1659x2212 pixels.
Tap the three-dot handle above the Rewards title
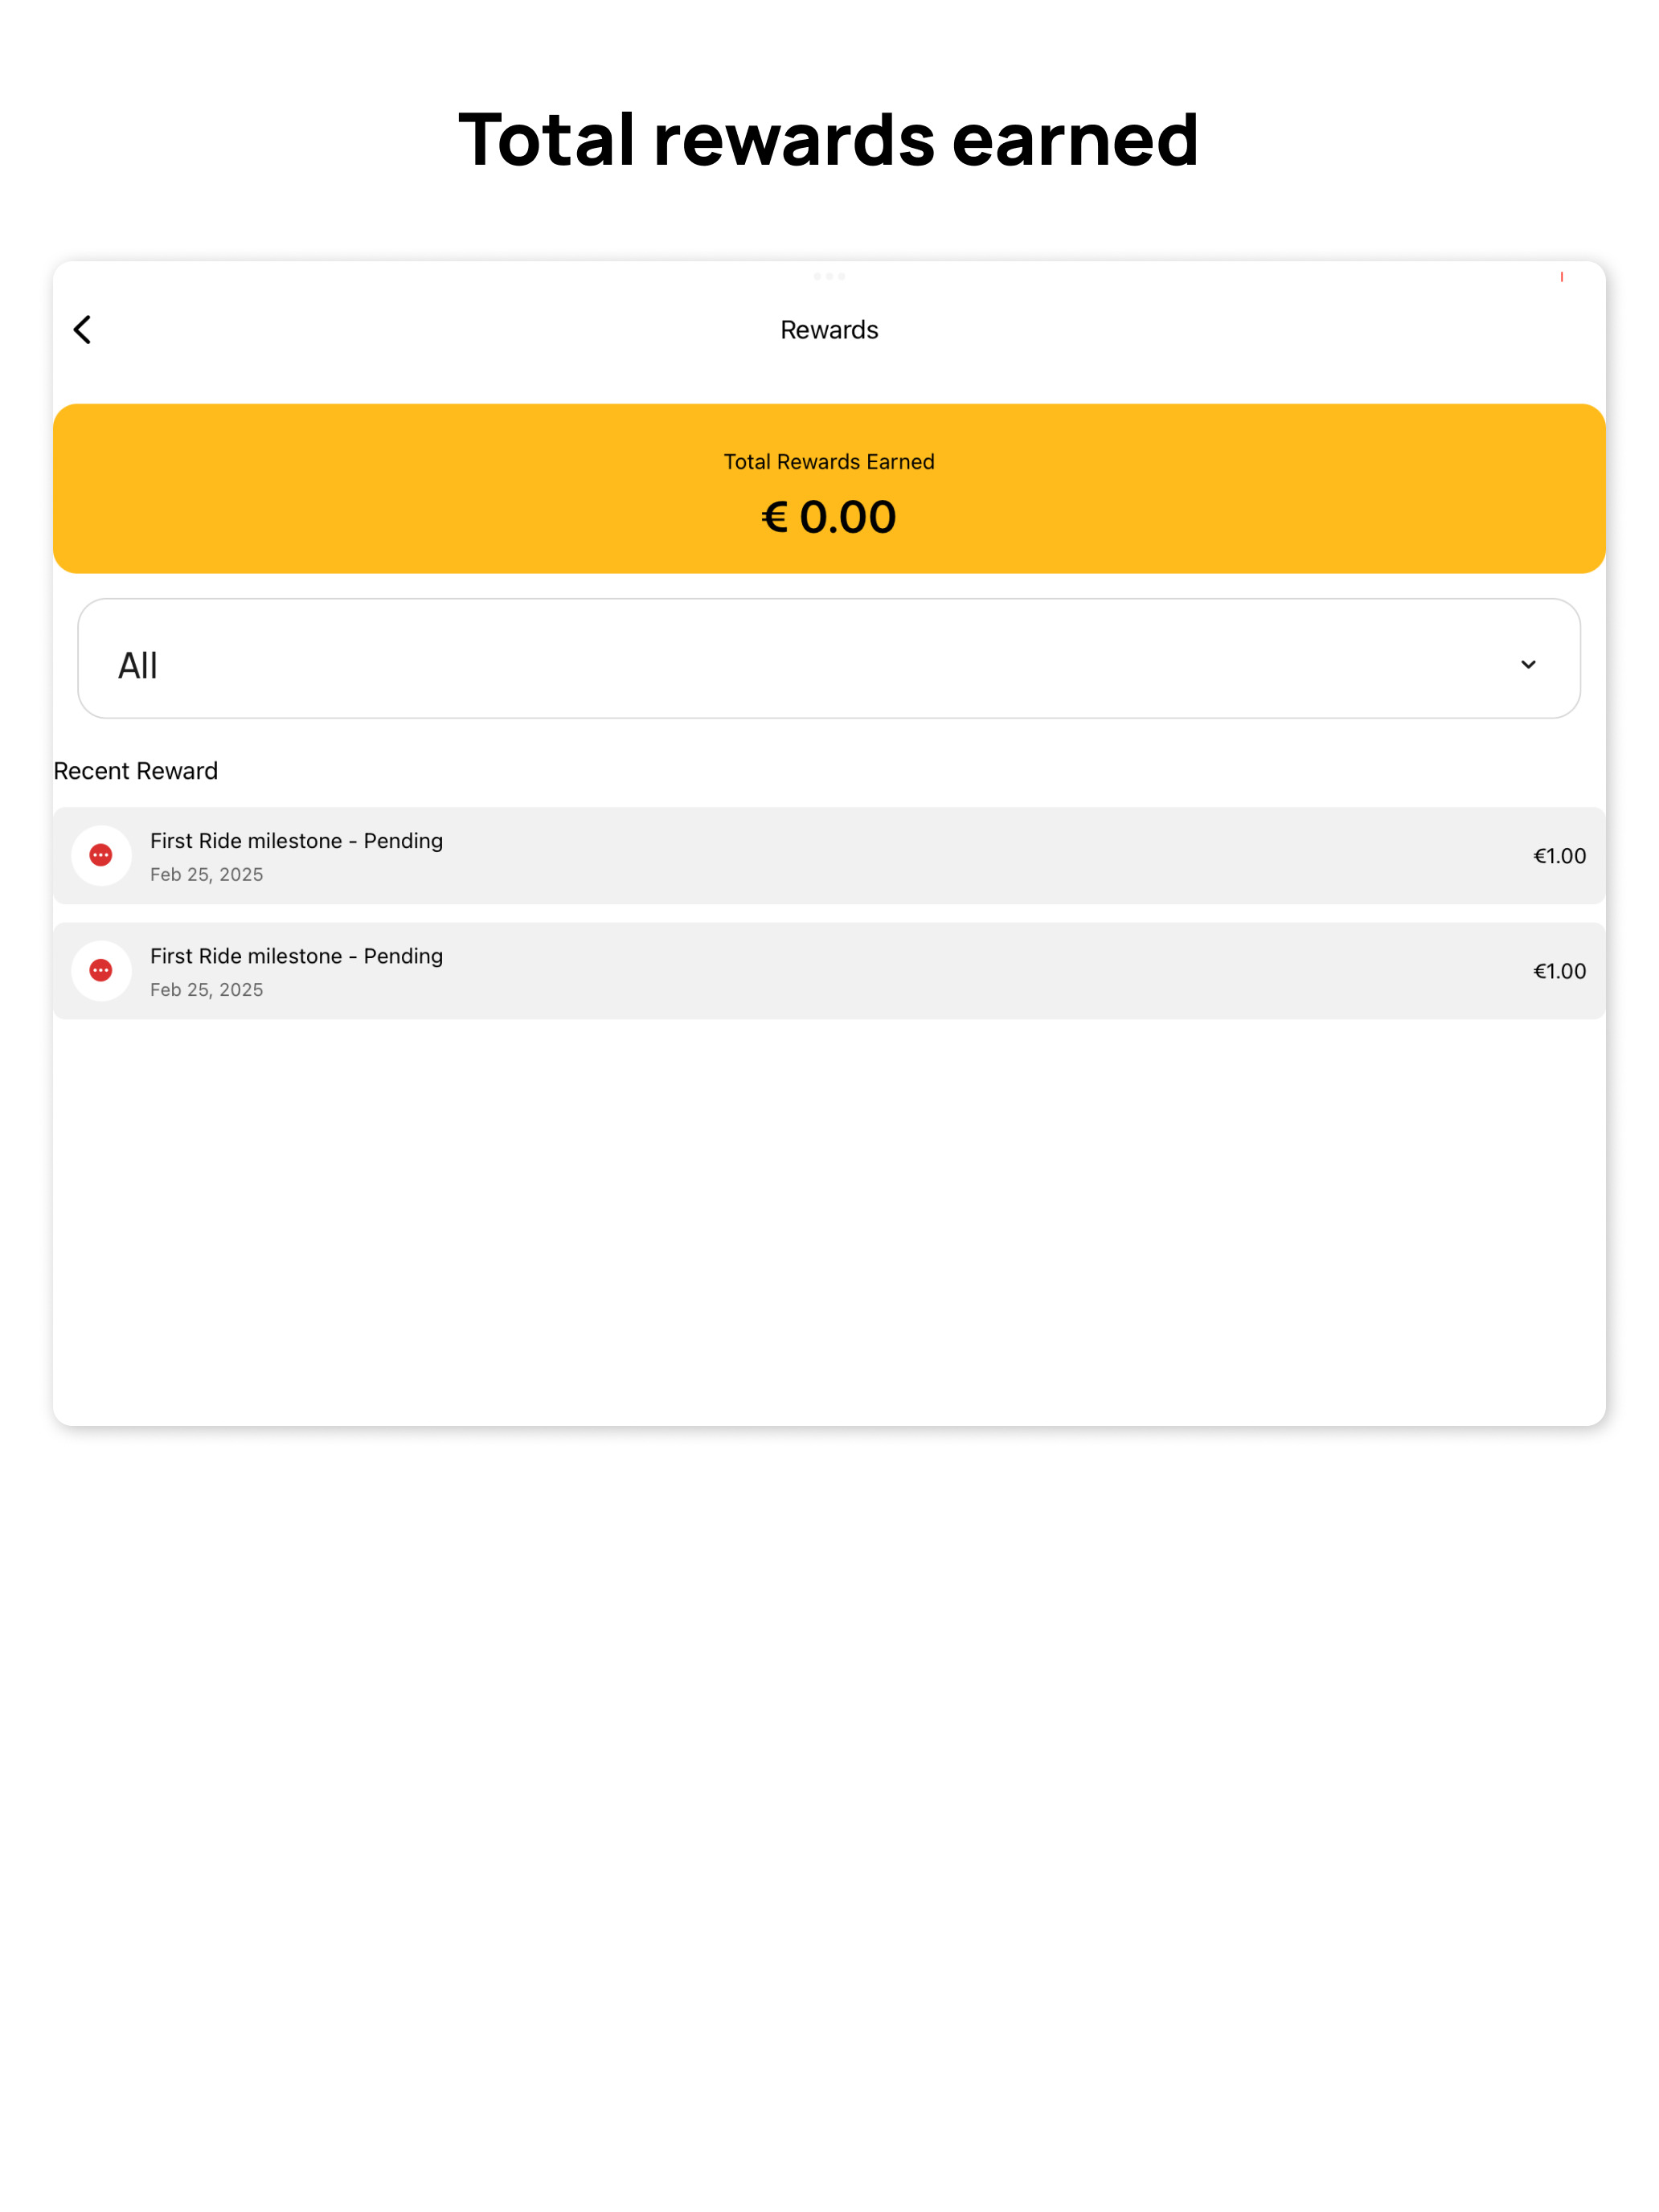829,276
